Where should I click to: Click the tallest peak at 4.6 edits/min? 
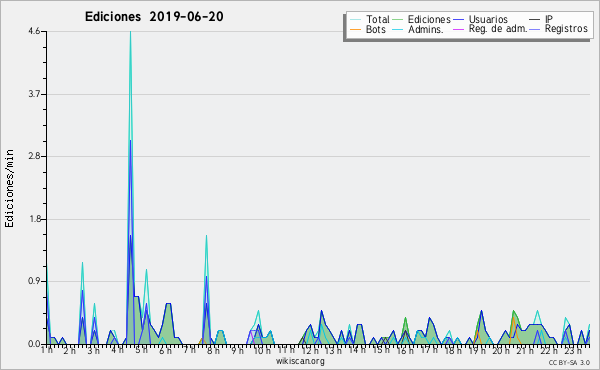click(x=130, y=32)
